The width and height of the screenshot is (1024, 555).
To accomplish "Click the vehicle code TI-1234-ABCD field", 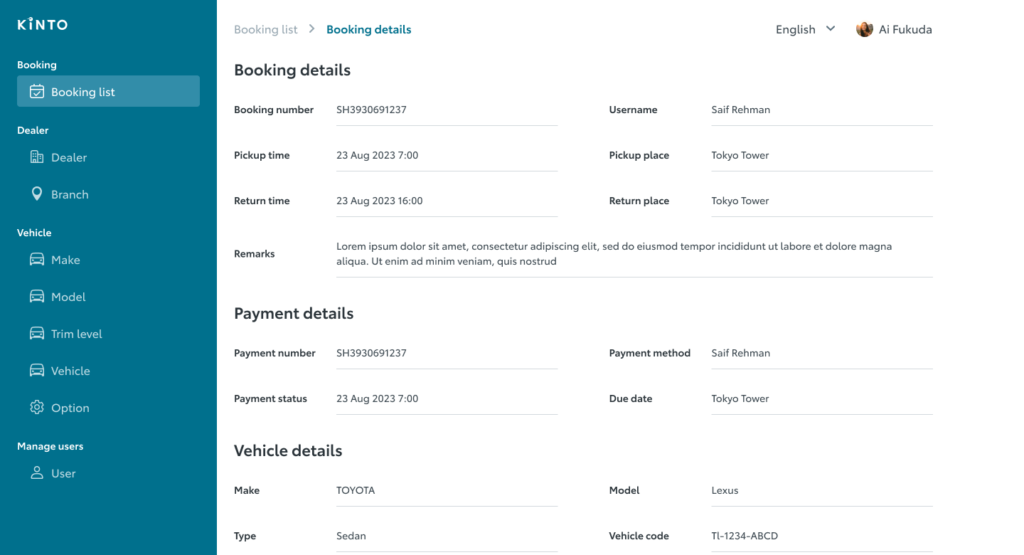I will coord(744,536).
